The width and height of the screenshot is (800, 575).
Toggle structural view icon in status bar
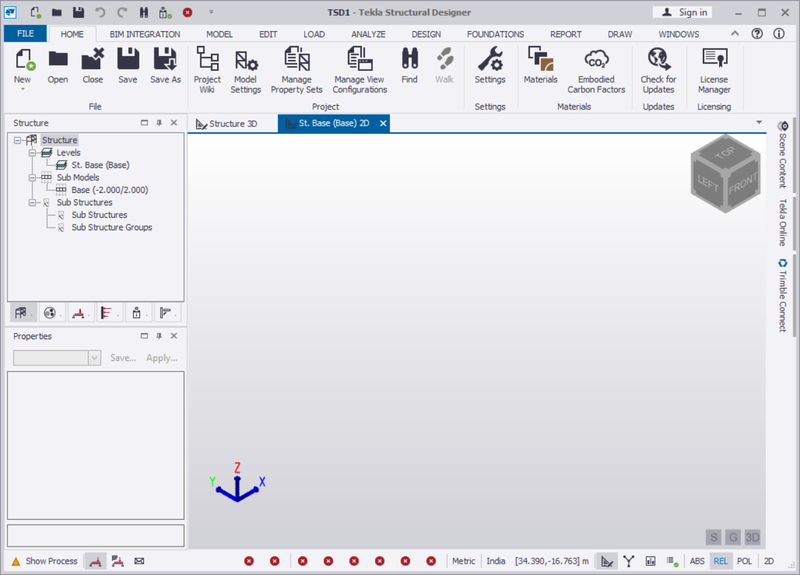coord(607,561)
